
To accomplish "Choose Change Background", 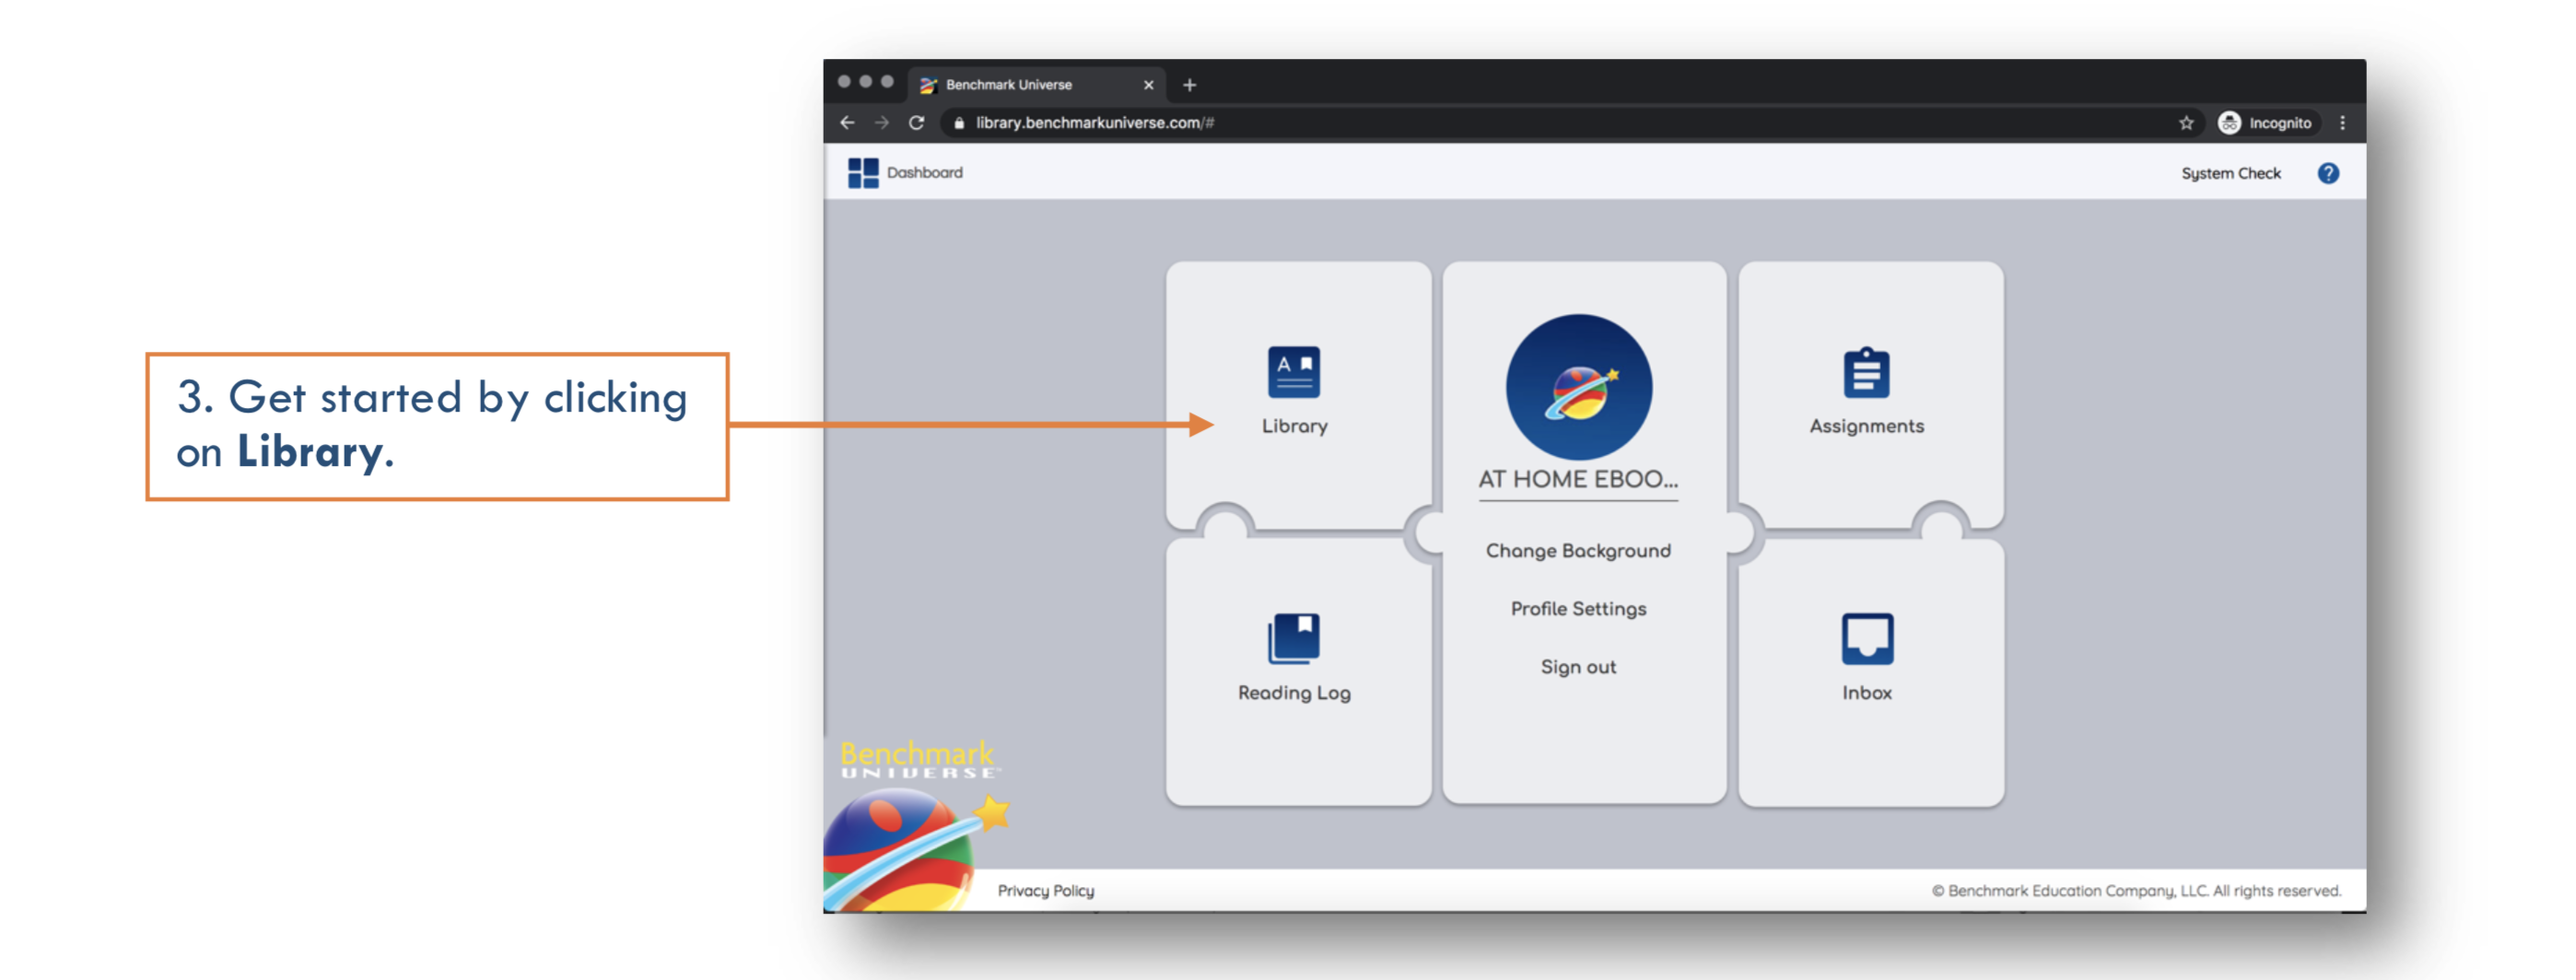I will click(1578, 551).
